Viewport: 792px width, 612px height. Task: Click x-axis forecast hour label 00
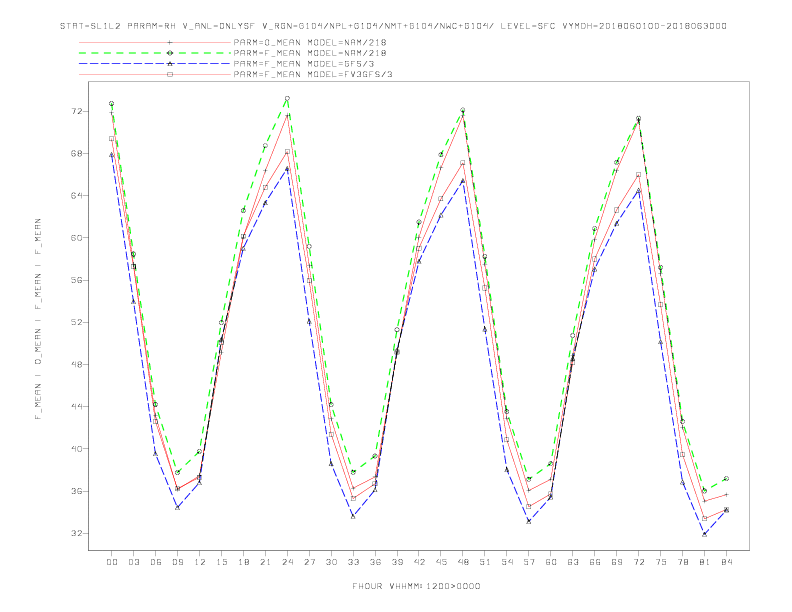coord(112,562)
